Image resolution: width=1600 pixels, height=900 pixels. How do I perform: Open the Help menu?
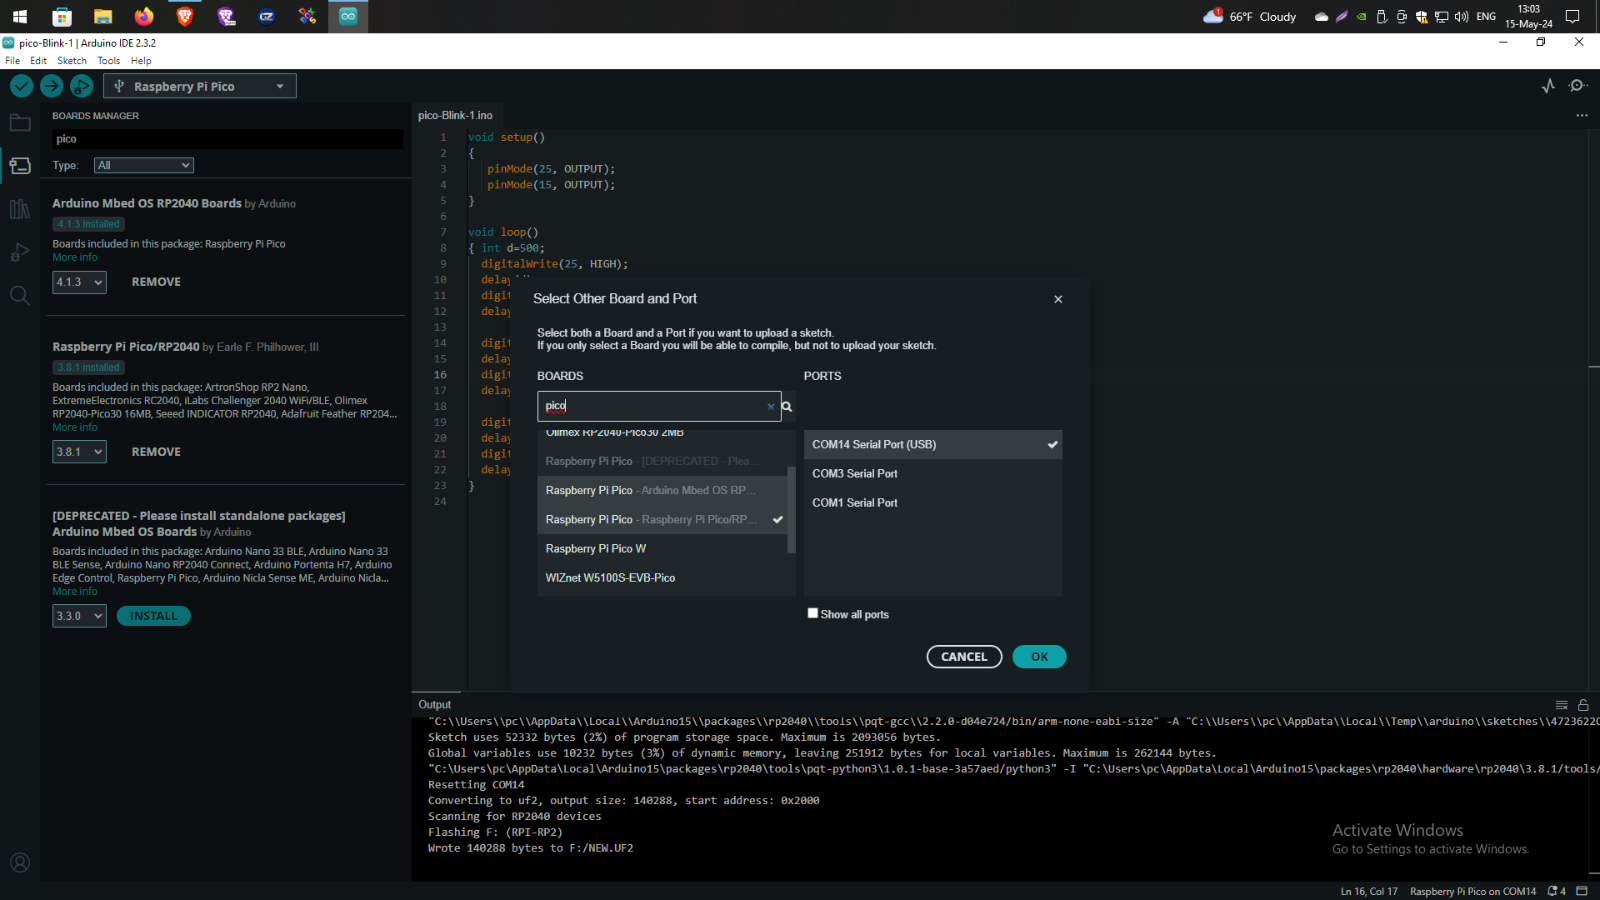pyautogui.click(x=141, y=61)
